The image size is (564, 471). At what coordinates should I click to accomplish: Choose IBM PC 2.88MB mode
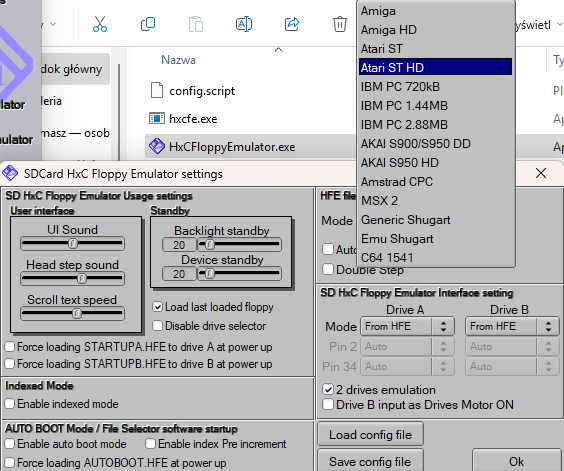point(435,124)
